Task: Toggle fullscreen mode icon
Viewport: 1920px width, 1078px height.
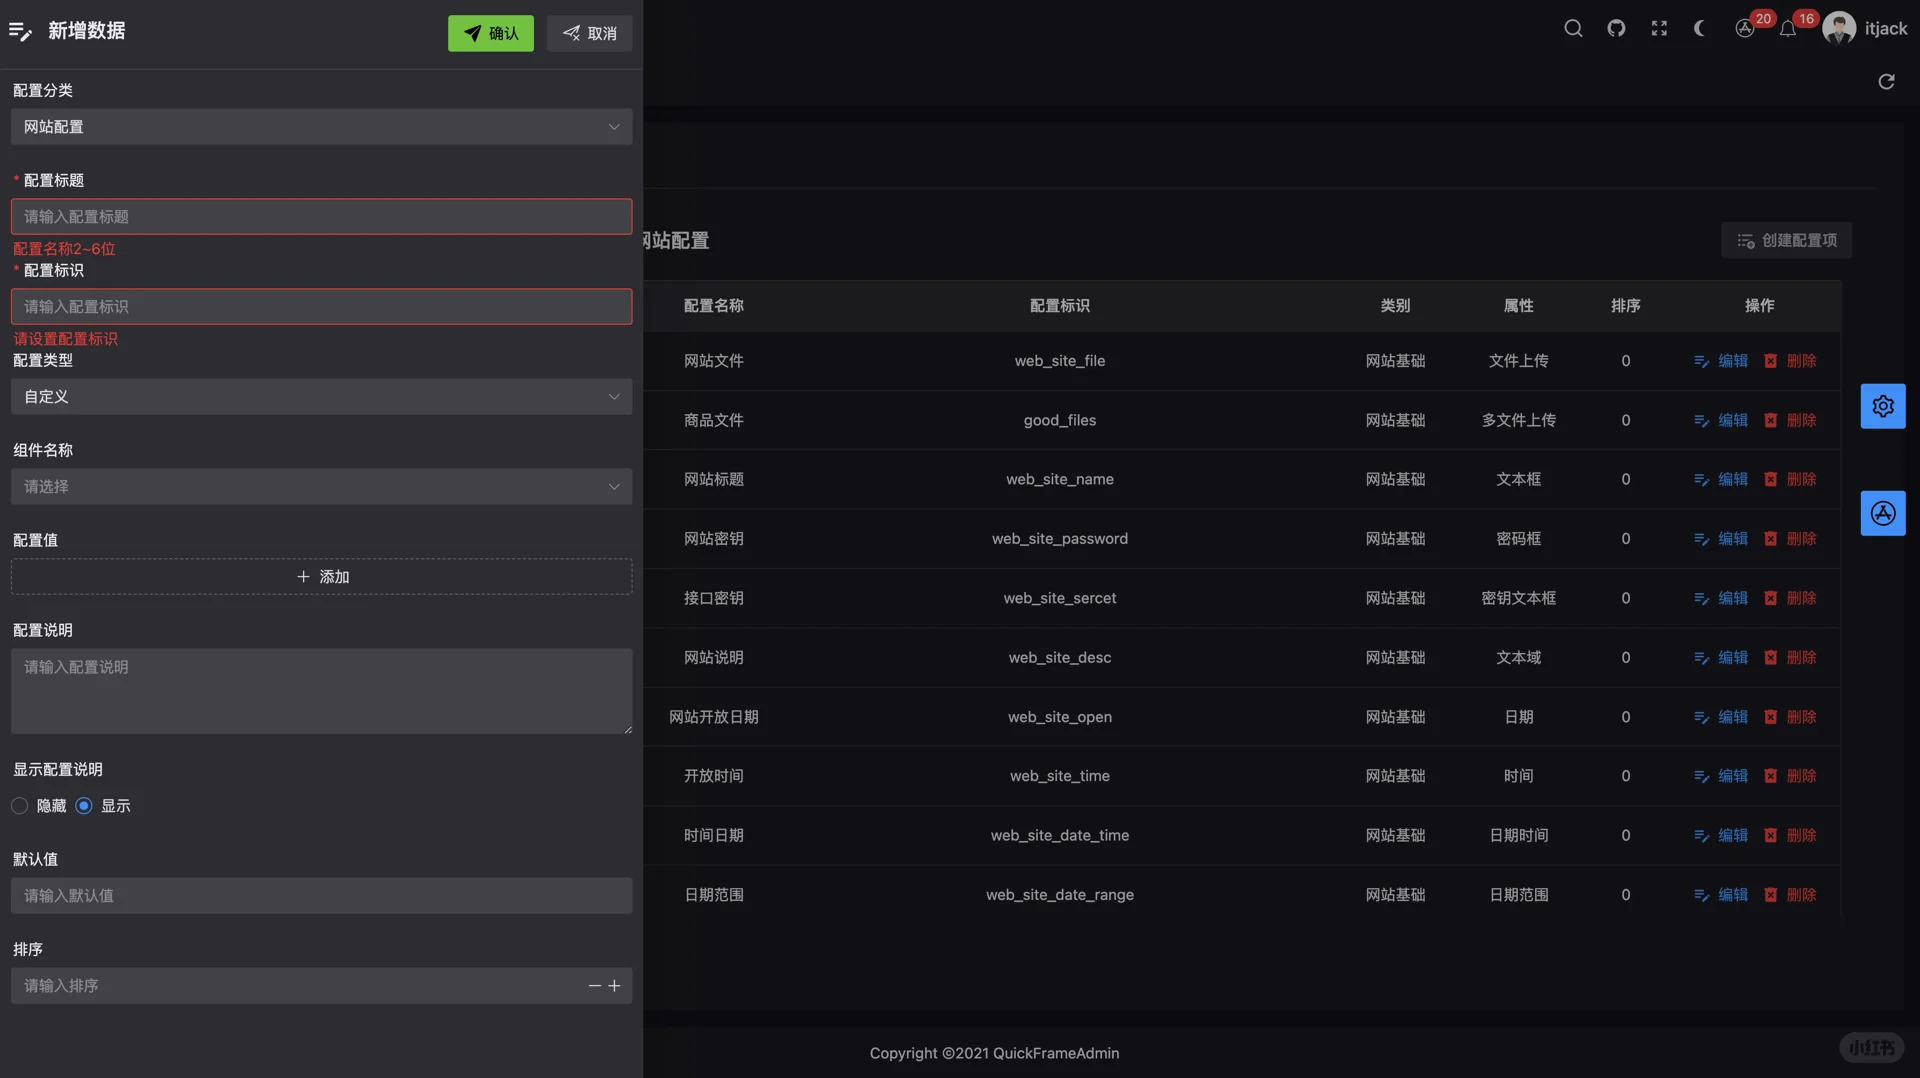Action: [x=1659, y=29]
